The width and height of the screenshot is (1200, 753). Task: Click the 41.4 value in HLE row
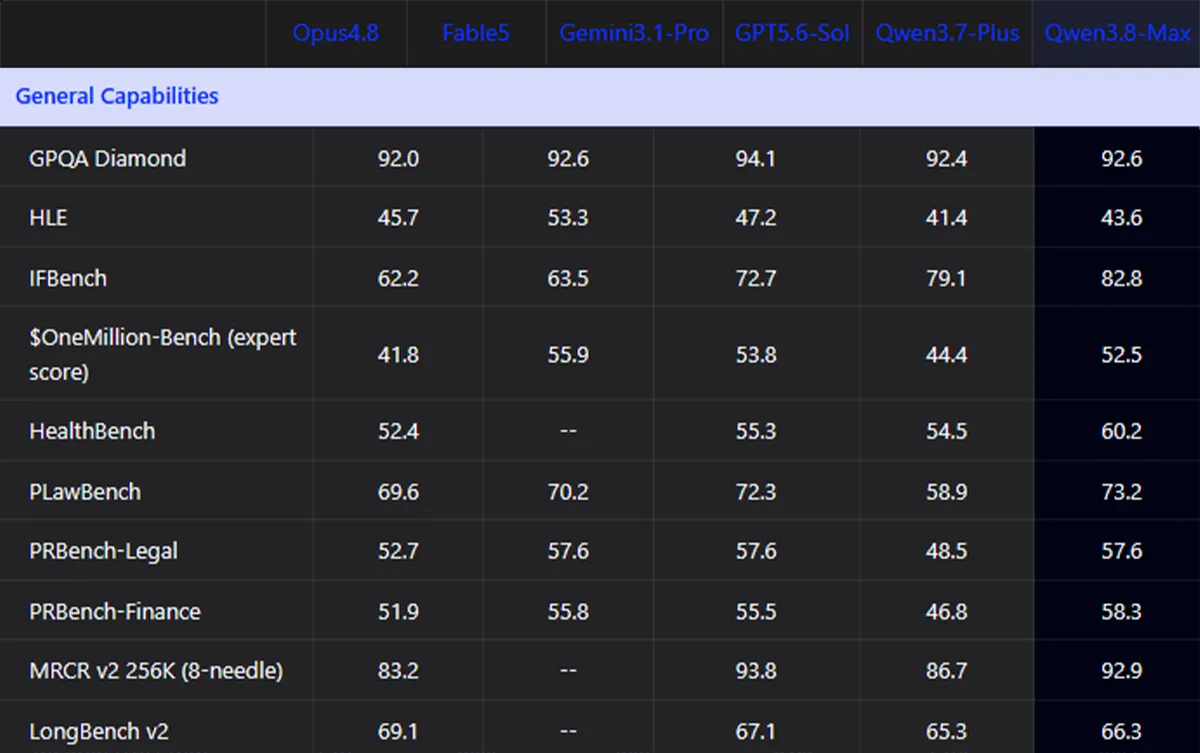(946, 217)
